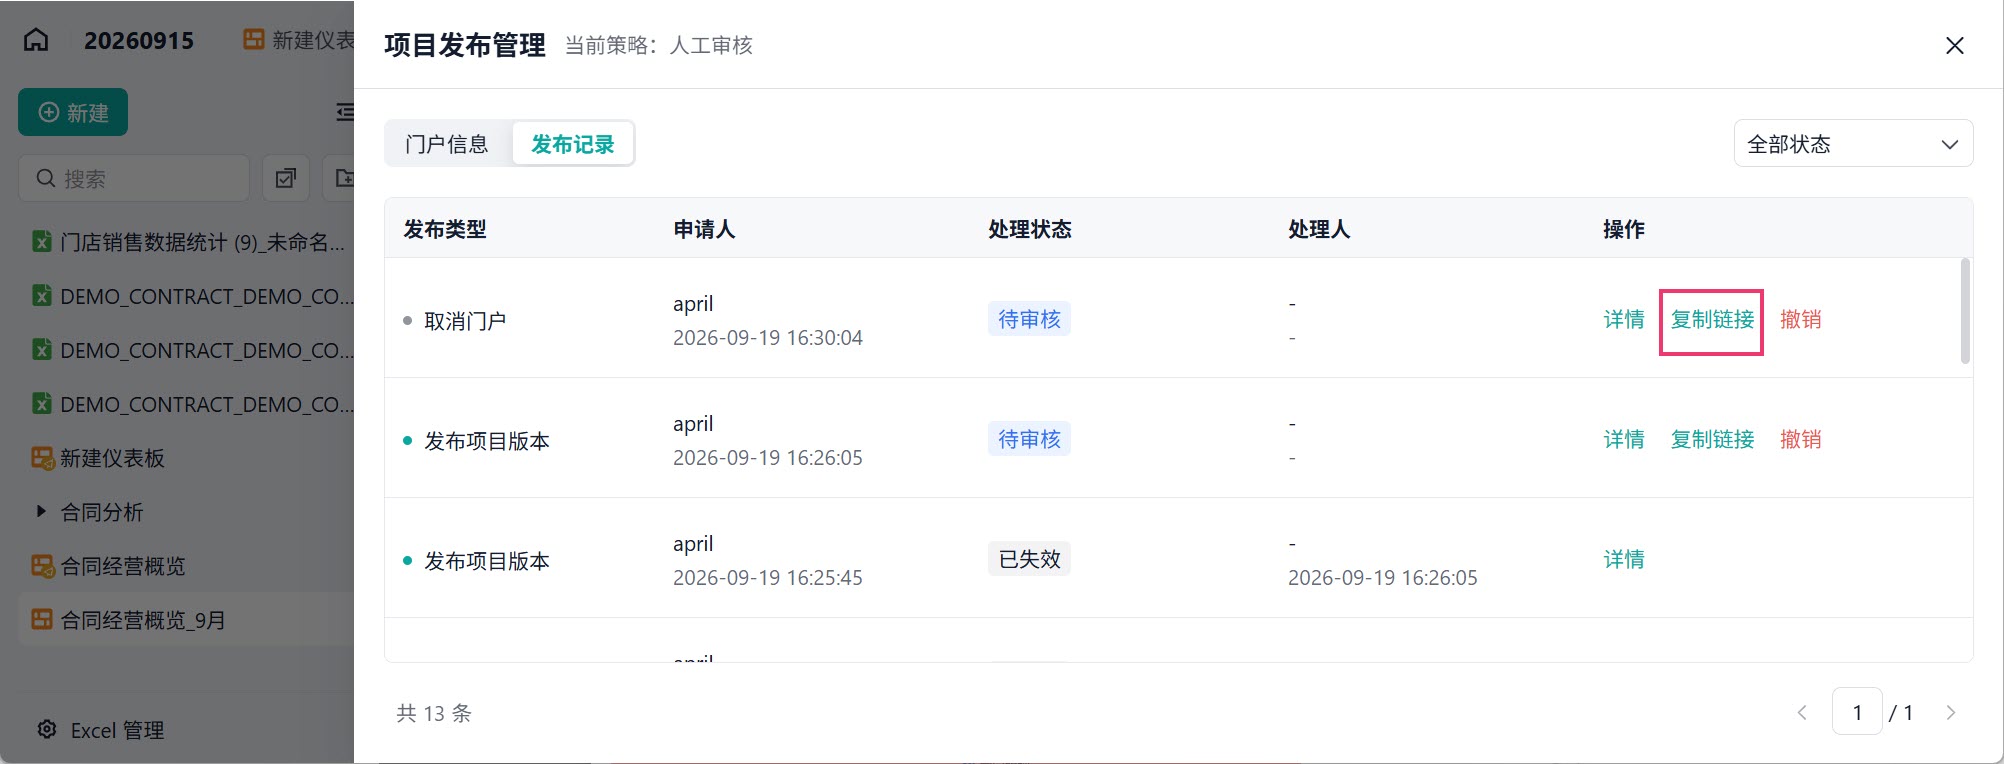Go to next page with the right arrow

pyautogui.click(x=1950, y=713)
